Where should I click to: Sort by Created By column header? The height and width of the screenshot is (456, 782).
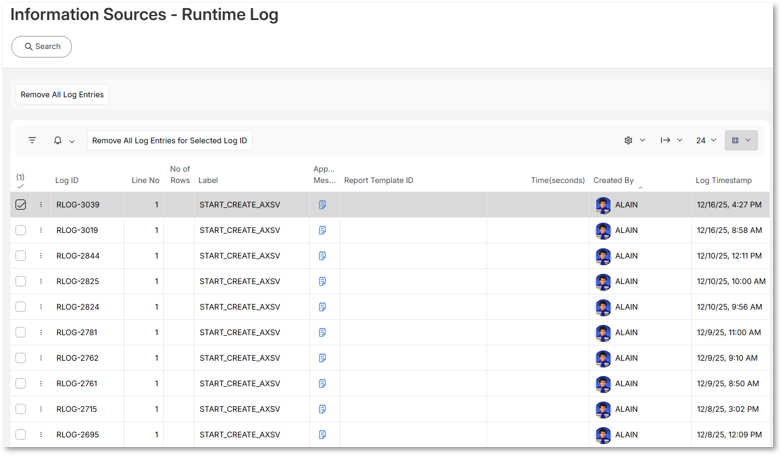(x=613, y=180)
